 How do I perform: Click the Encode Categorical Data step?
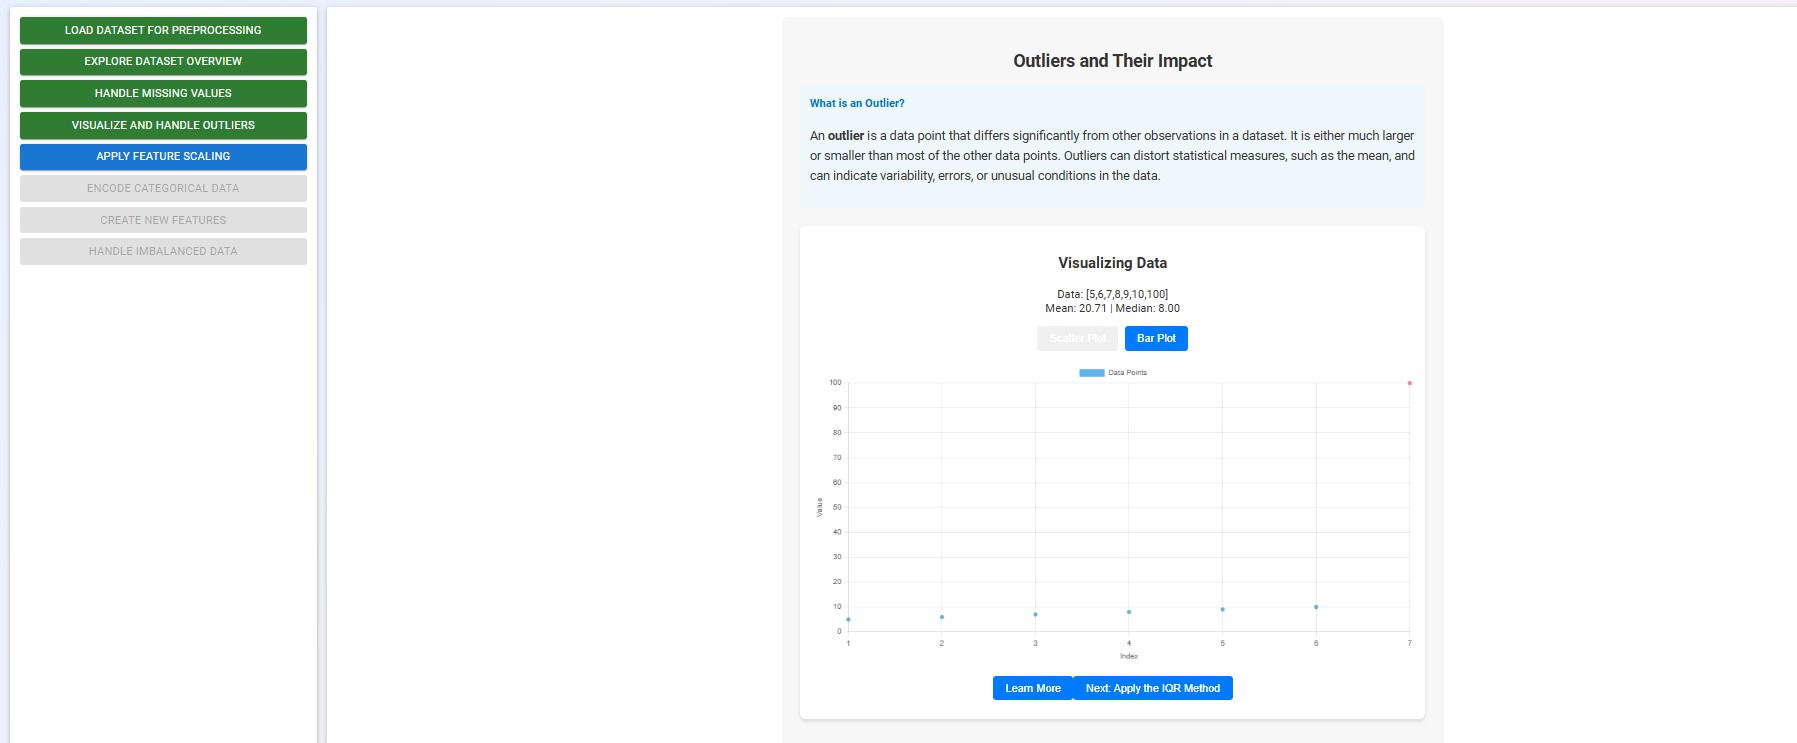[x=162, y=188]
